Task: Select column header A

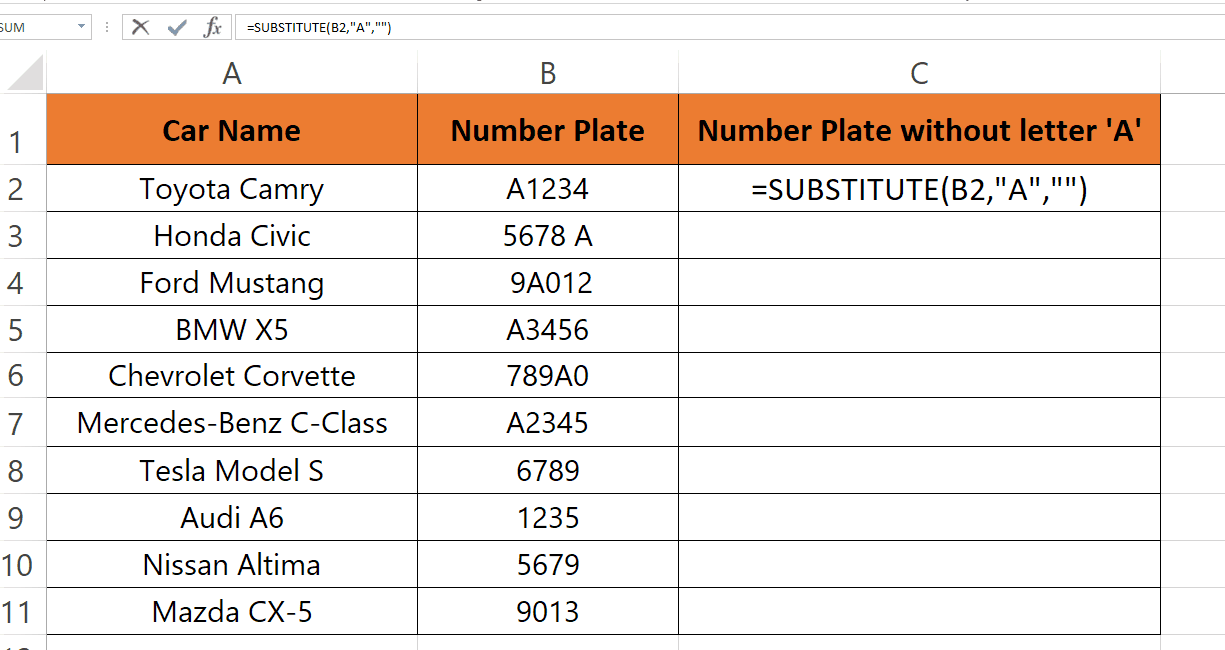Action: click(x=231, y=72)
